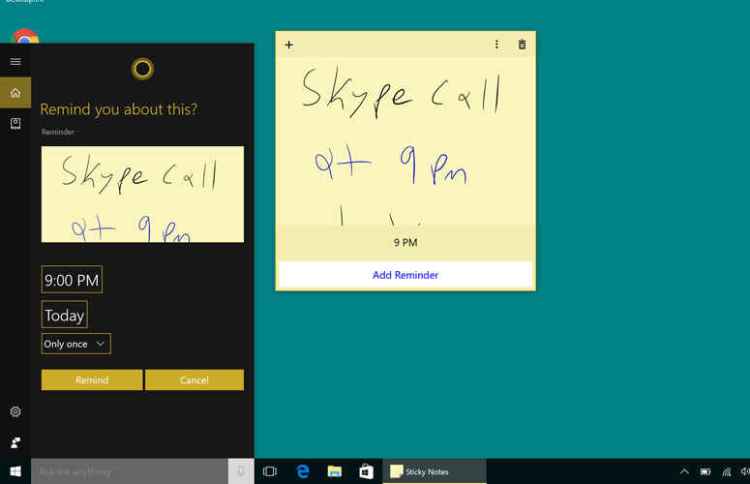This screenshot has height=484, width=750.
Task: Open the network status icon
Action: [x=727, y=472]
